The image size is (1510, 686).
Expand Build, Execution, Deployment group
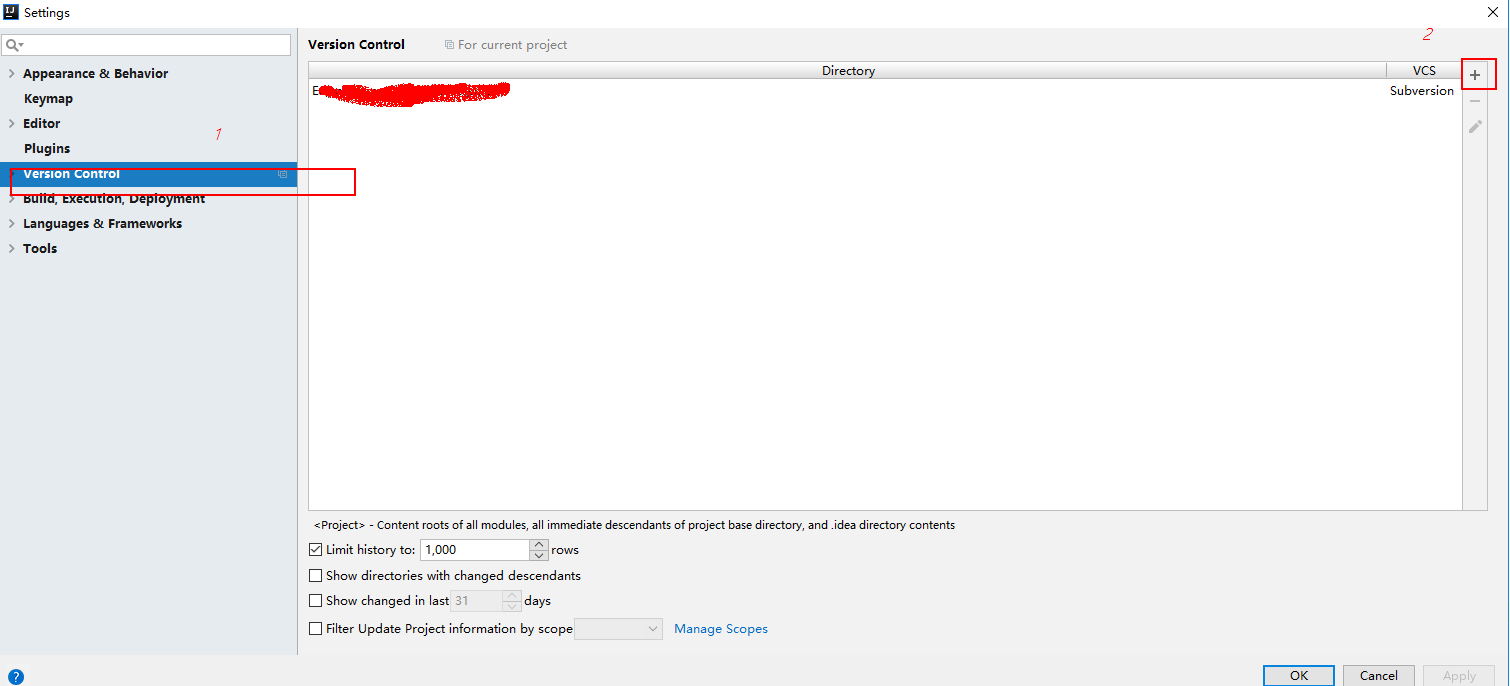11,199
